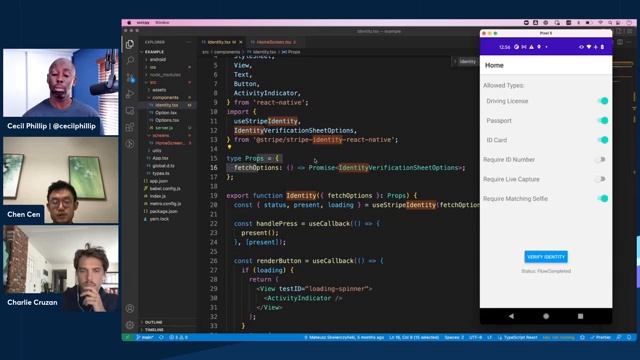Click the Prettier status bar item
Viewport: 640px width, 360px height.
pyautogui.click(x=600, y=338)
